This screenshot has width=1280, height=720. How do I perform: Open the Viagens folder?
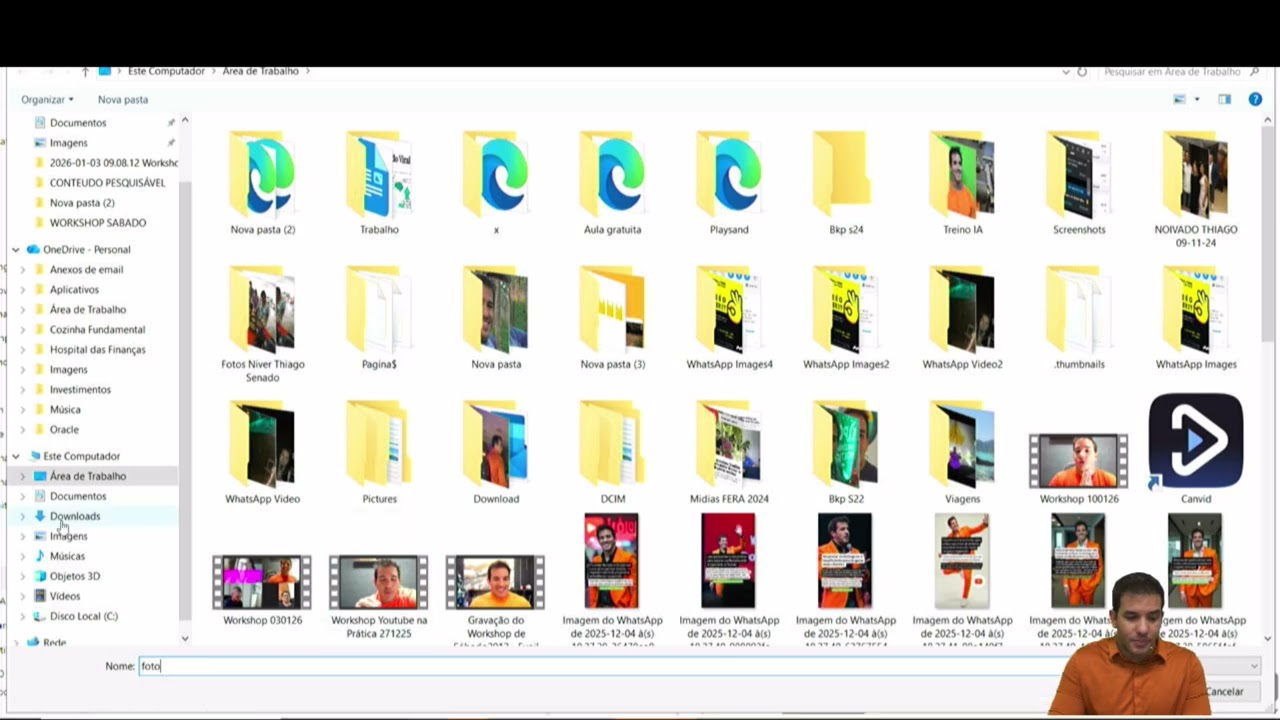pyautogui.click(x=962, y=452)
